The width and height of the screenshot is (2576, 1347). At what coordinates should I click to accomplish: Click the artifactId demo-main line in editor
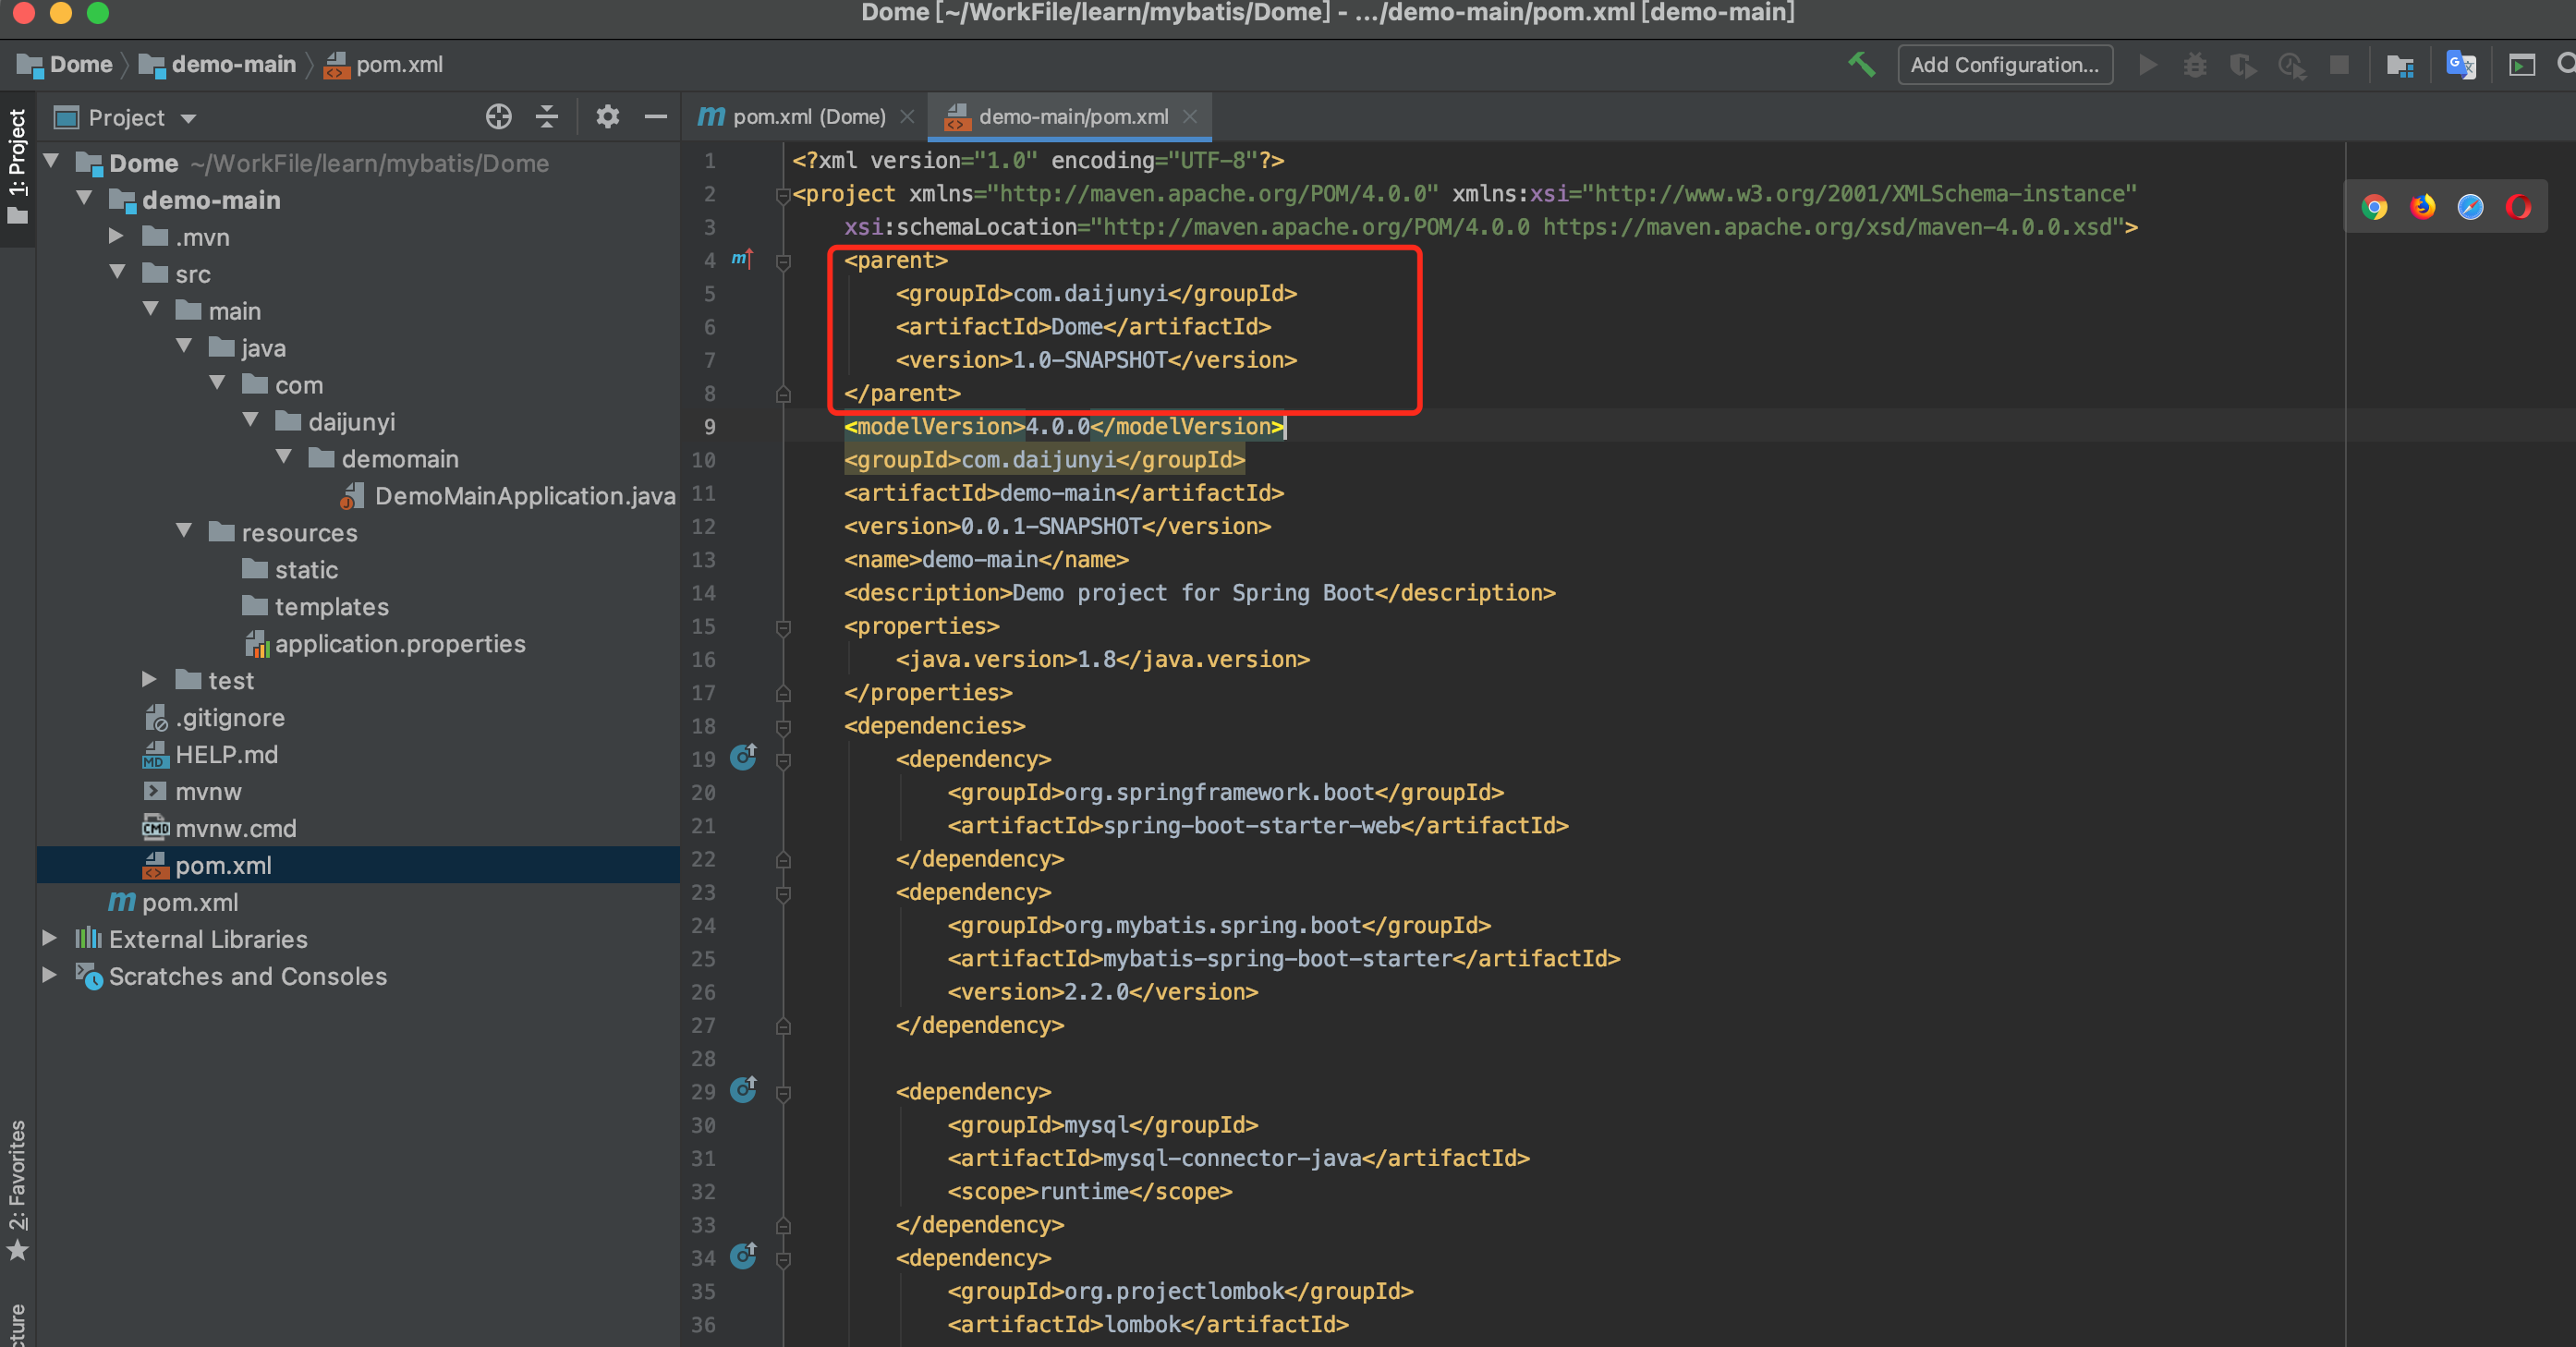pos(1064,493)
